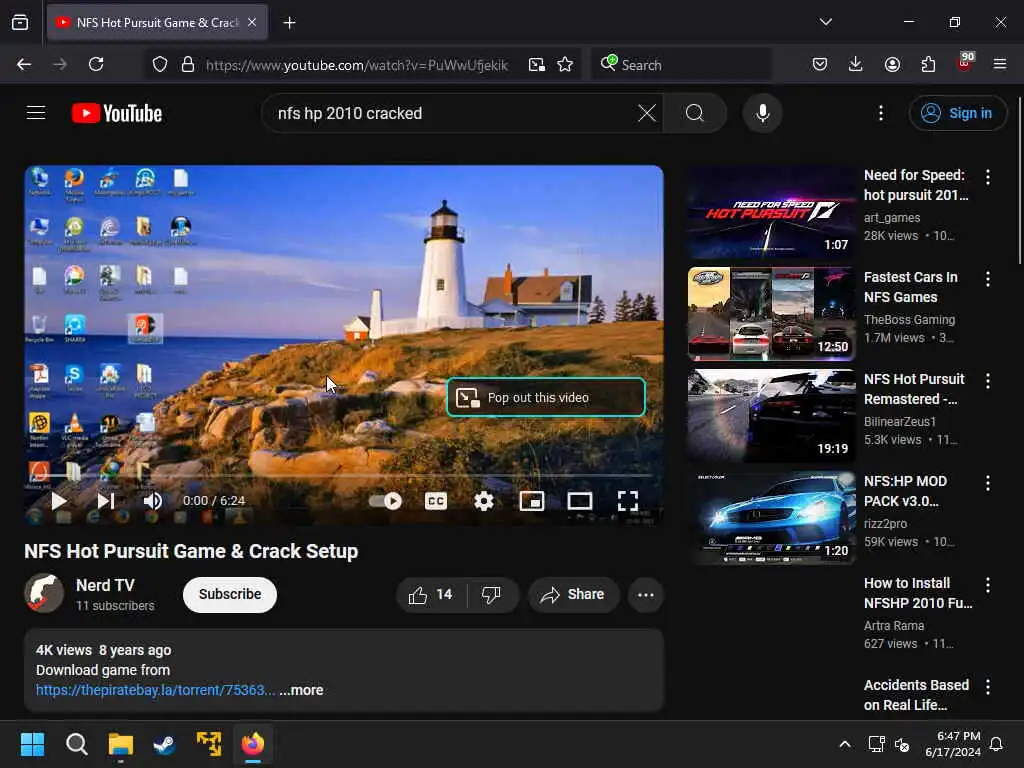List all tabs dropdown arrow
Image resolution: width=1024 pixels, height=768 pixels.
click(x=825, y=22)
